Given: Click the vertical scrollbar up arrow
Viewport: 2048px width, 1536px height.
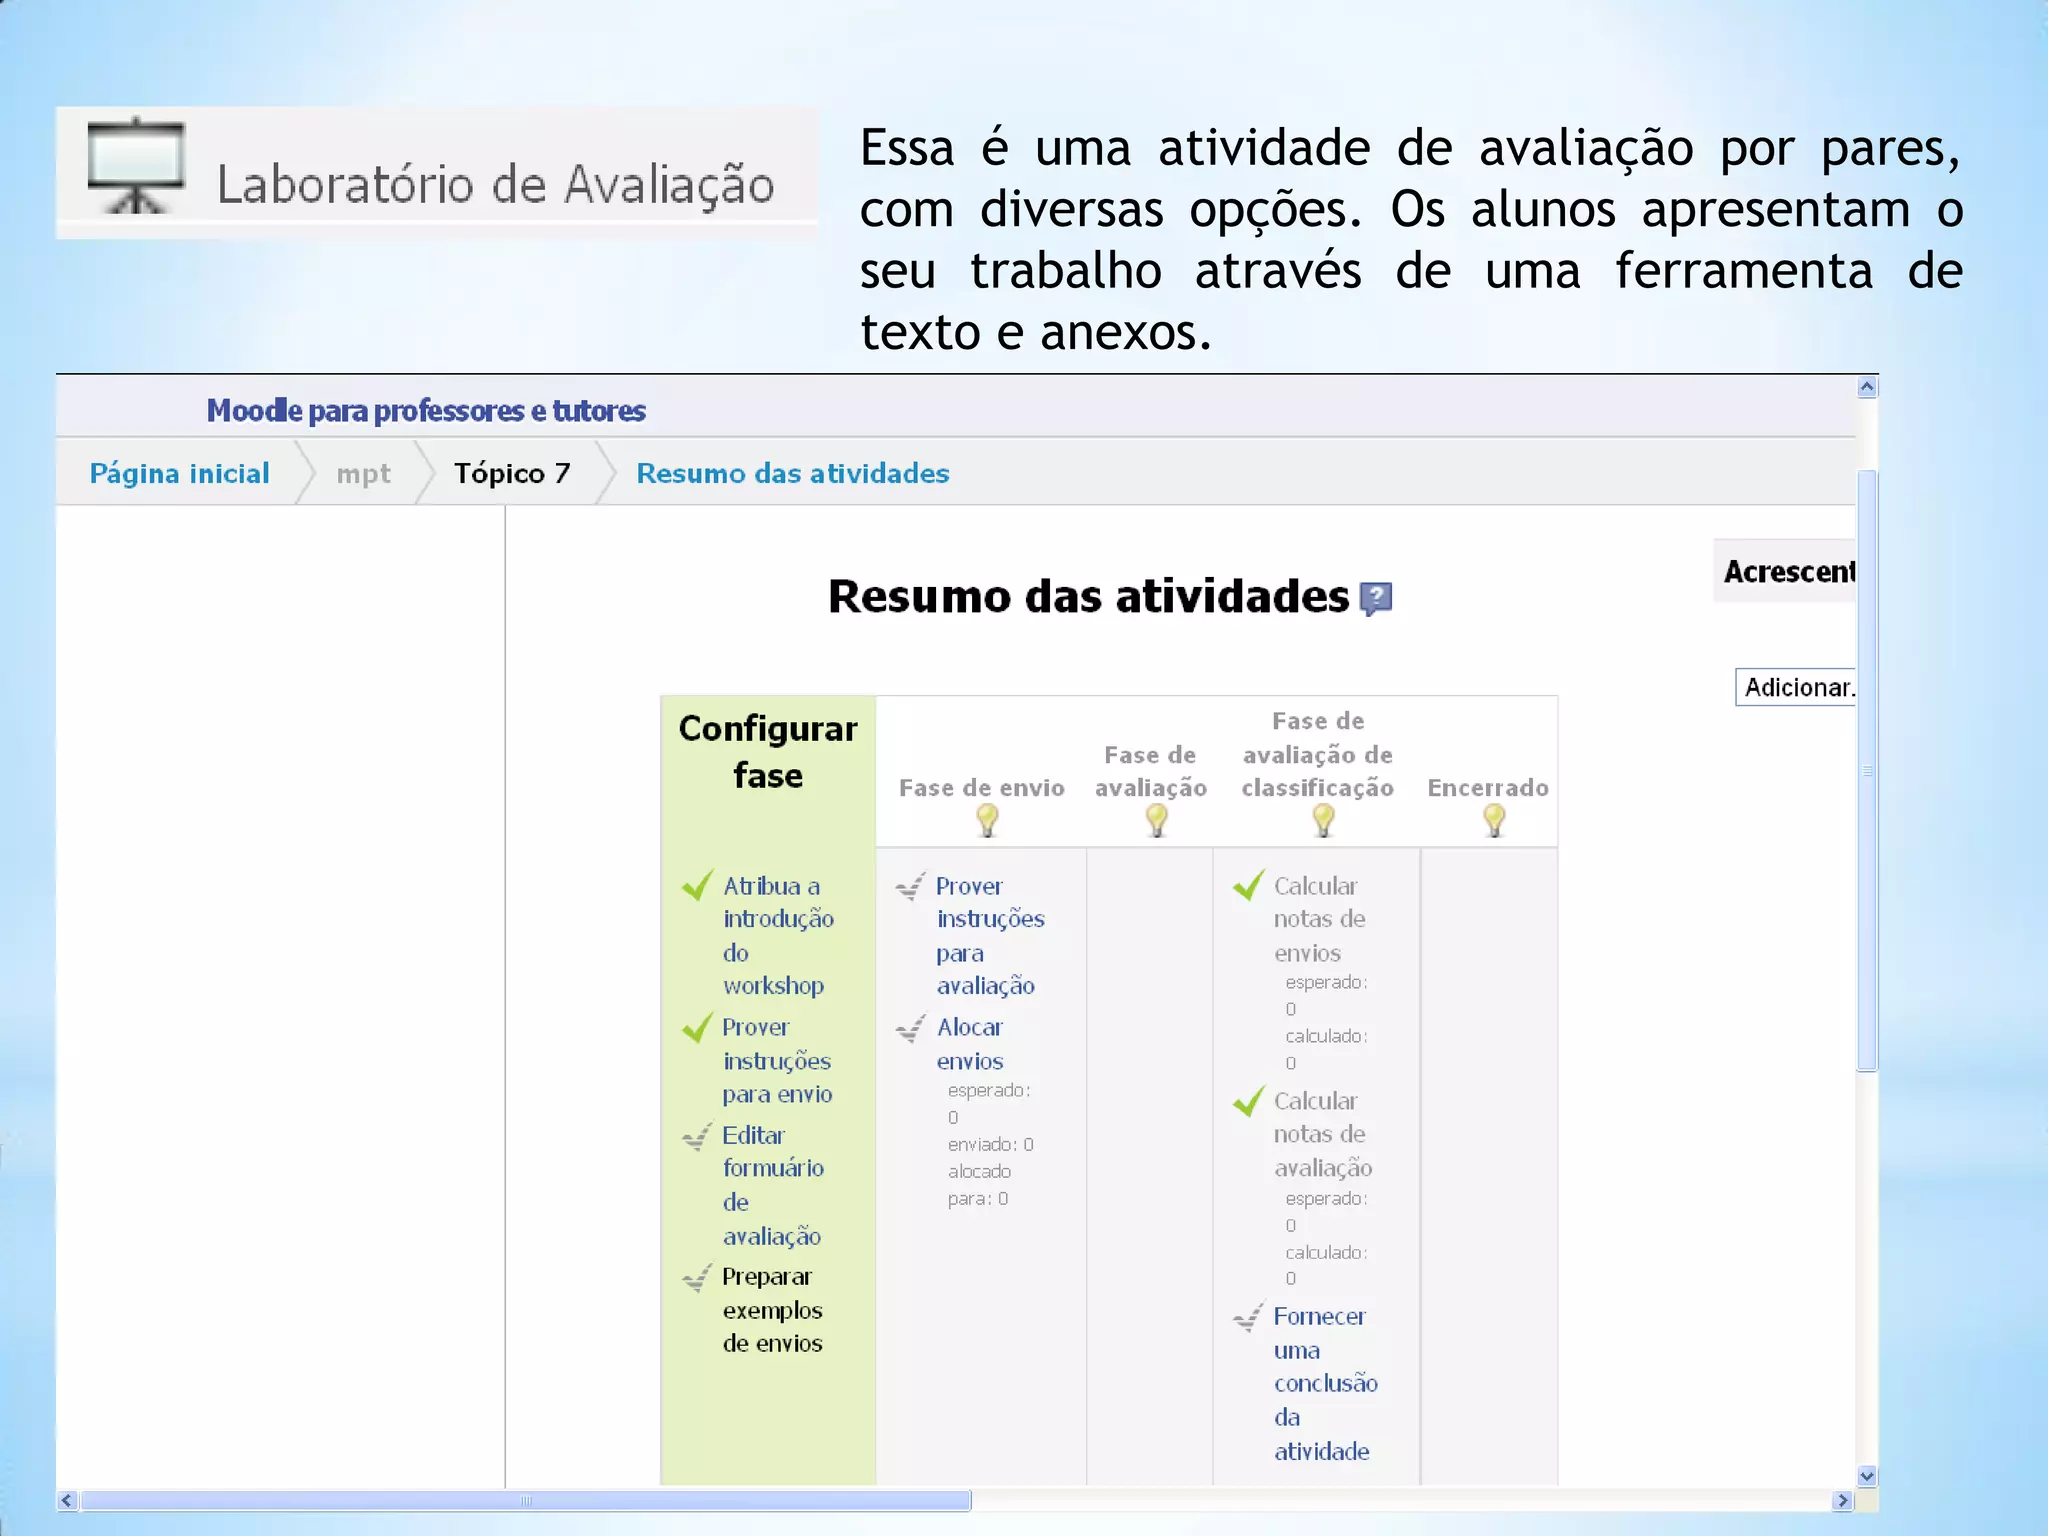Looking at the screenshot, I should click(1867, 387).
